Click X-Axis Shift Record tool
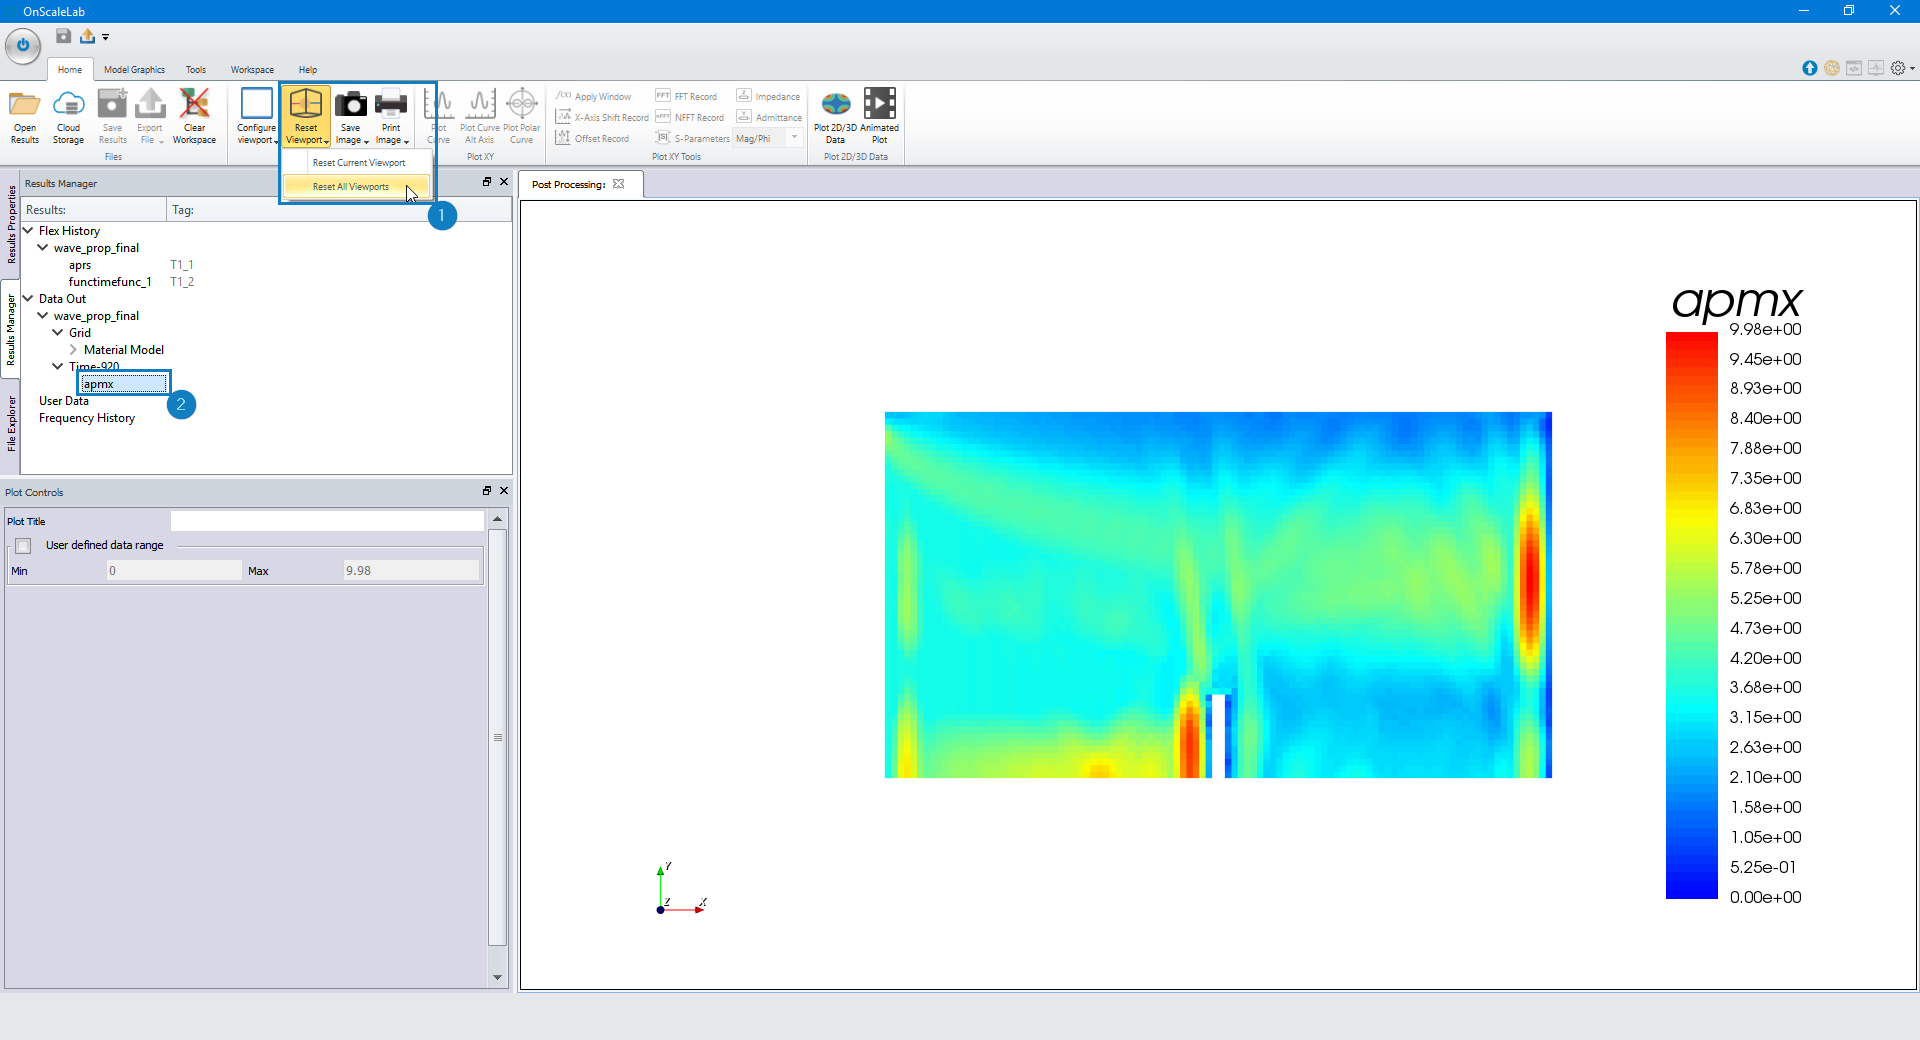Image resolution: width=1920 pixels, height=1040 pixels. point(602,117)
